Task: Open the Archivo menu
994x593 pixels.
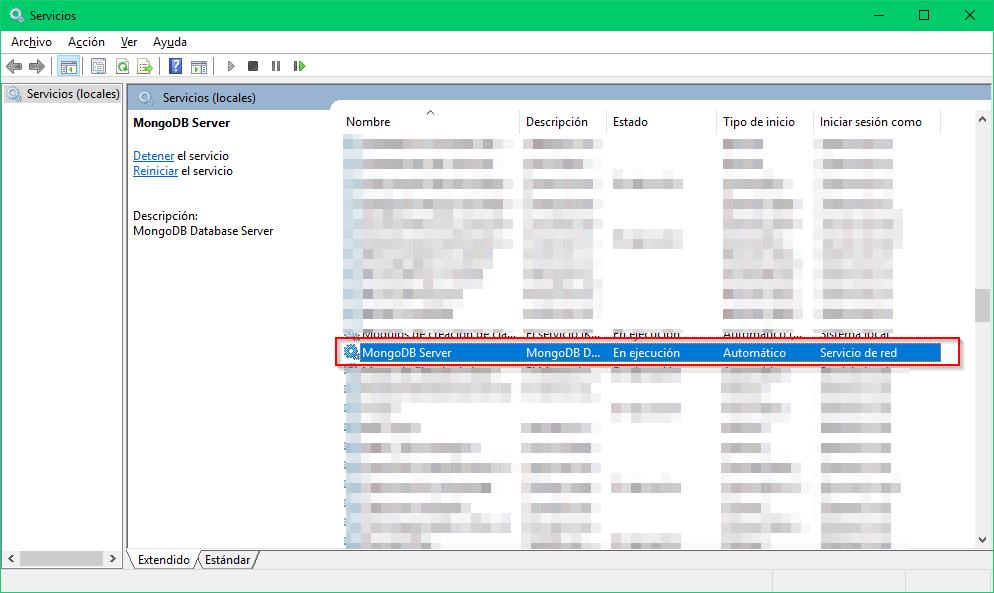Action: tap(31, 42)
